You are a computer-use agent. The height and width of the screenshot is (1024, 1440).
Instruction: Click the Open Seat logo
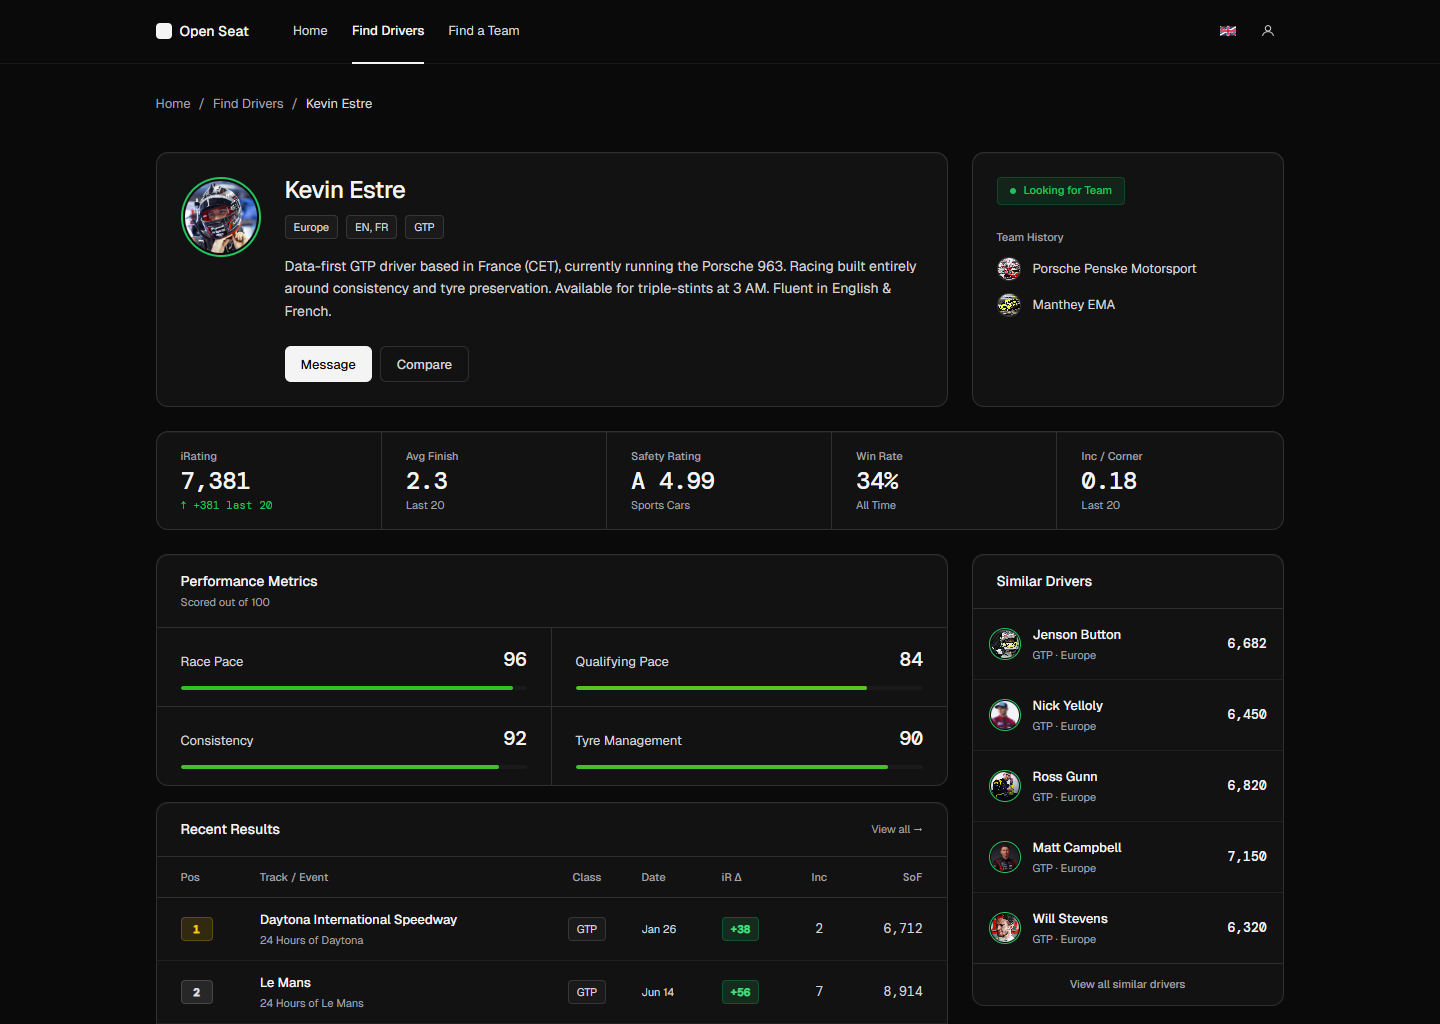[x=202, y=31]
